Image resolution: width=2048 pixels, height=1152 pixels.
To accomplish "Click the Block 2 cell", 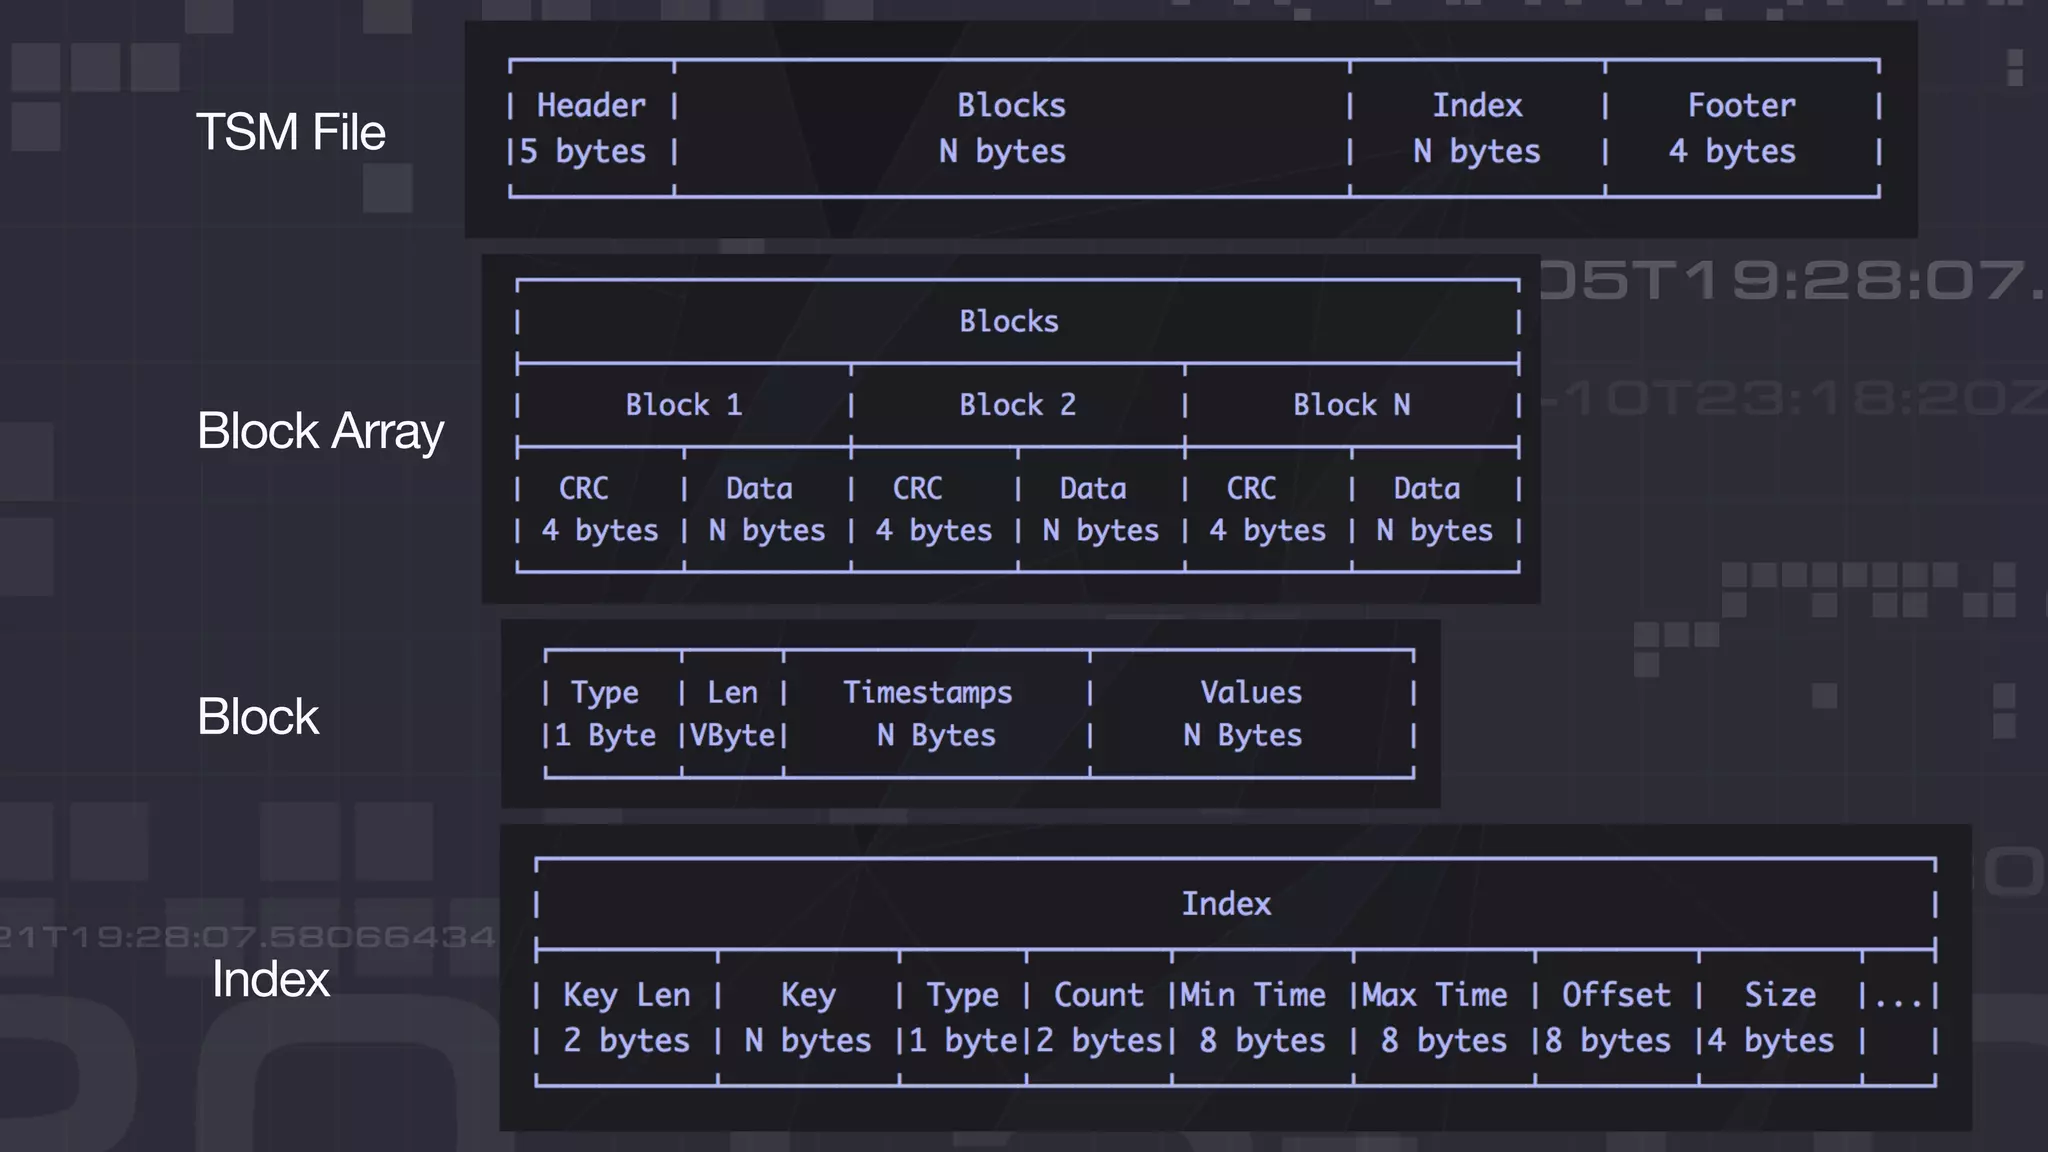I will 1017,405.
